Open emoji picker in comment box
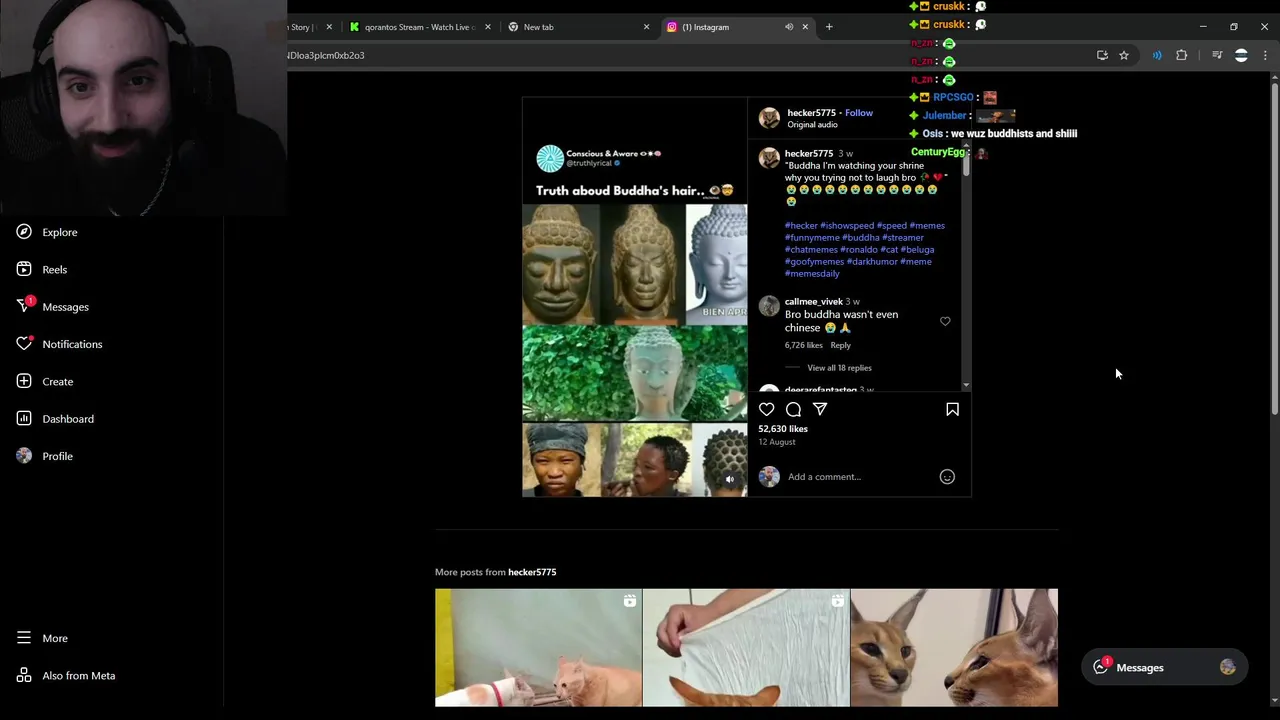Screen dimensions: 1280x720 [x=947, y=477]
